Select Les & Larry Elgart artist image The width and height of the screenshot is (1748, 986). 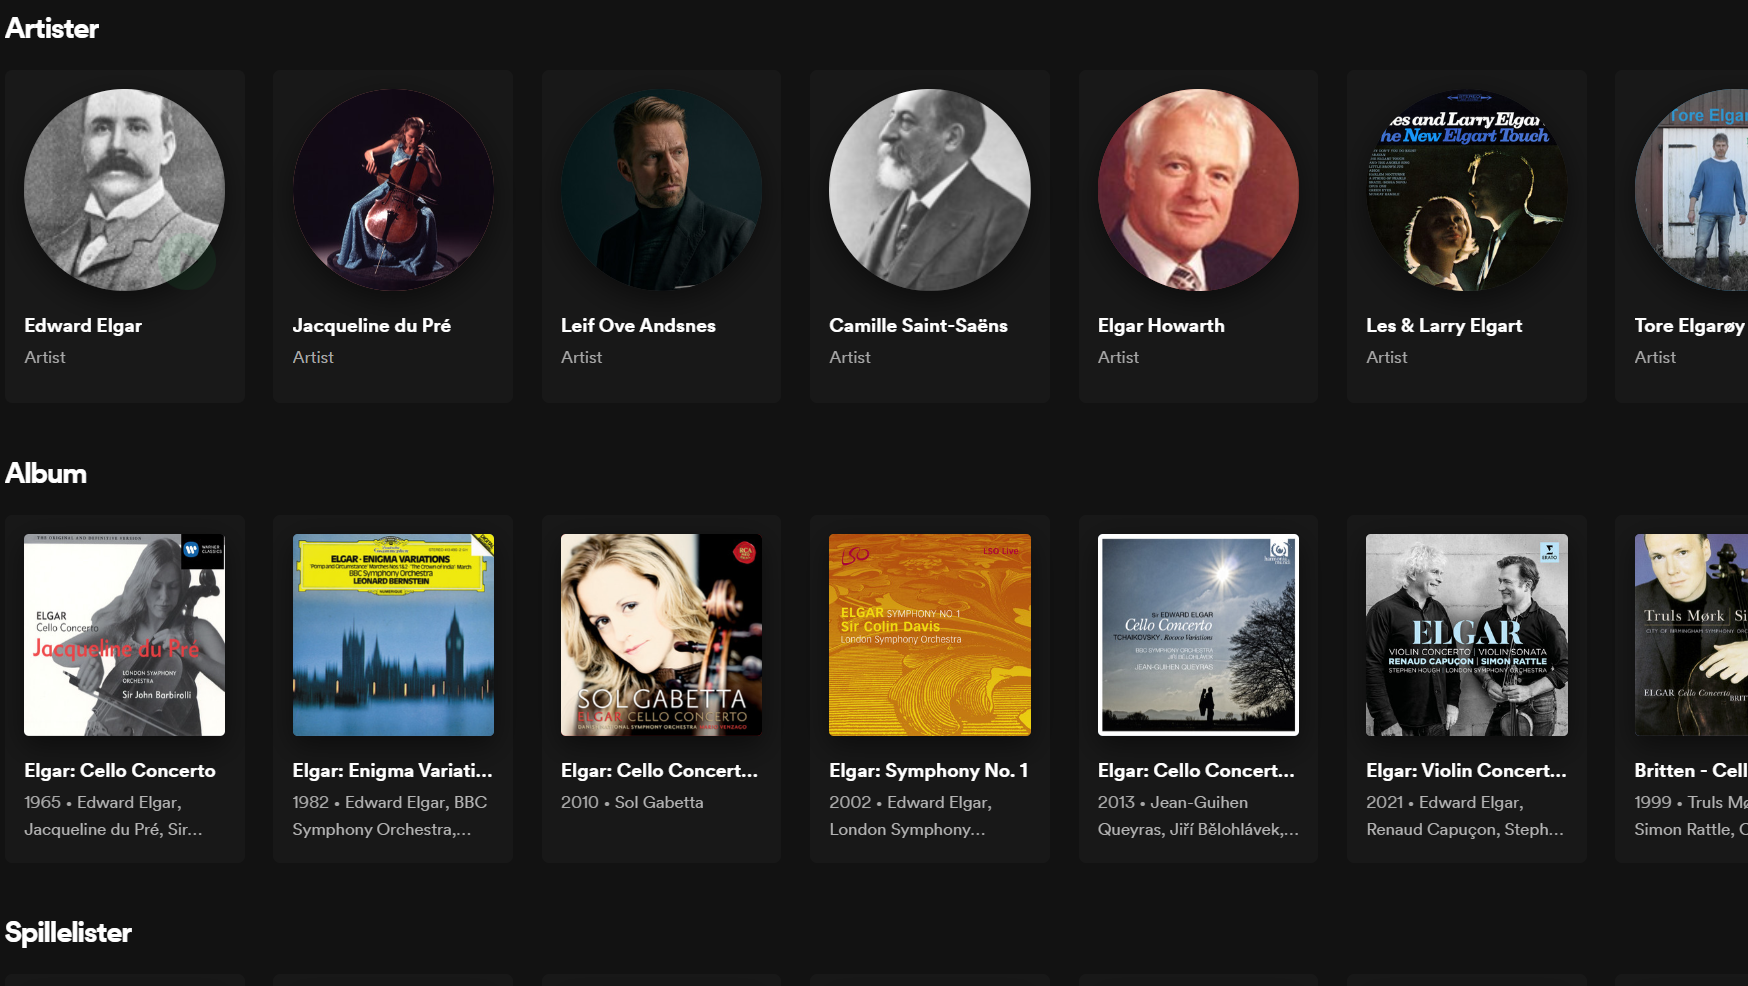pyautogui.click(x=1466, y=190)
